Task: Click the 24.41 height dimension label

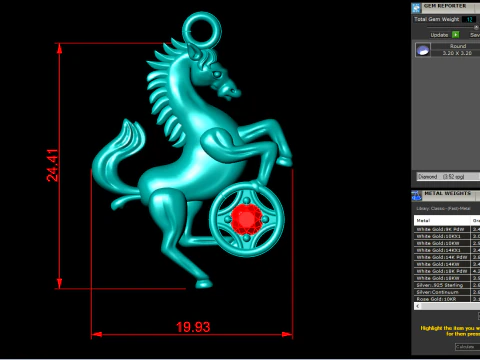Action: pyautogui.click(x=52, y=165)
